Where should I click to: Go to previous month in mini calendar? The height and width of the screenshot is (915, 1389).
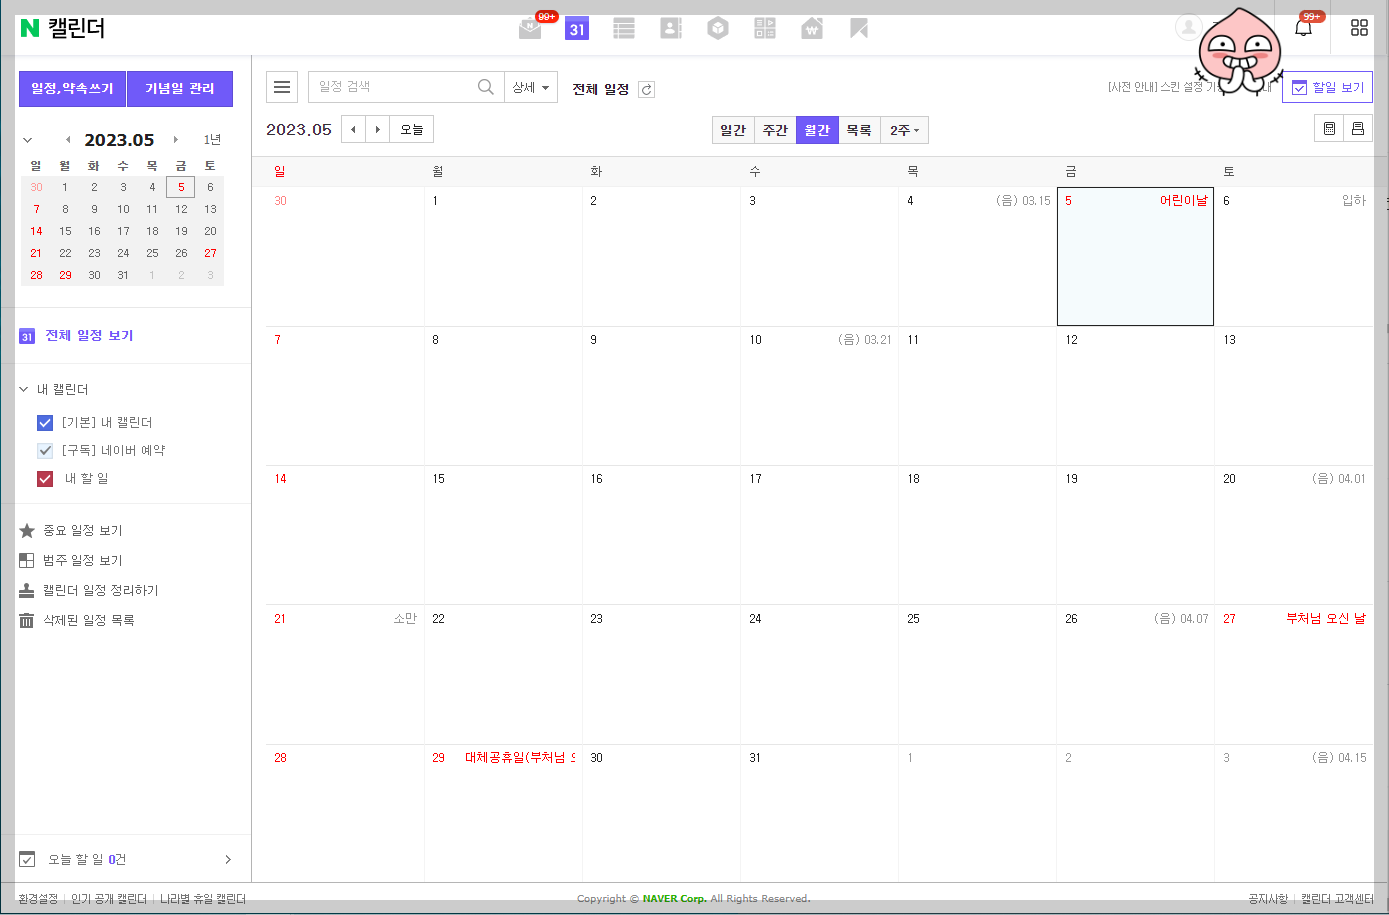point(68,140)
